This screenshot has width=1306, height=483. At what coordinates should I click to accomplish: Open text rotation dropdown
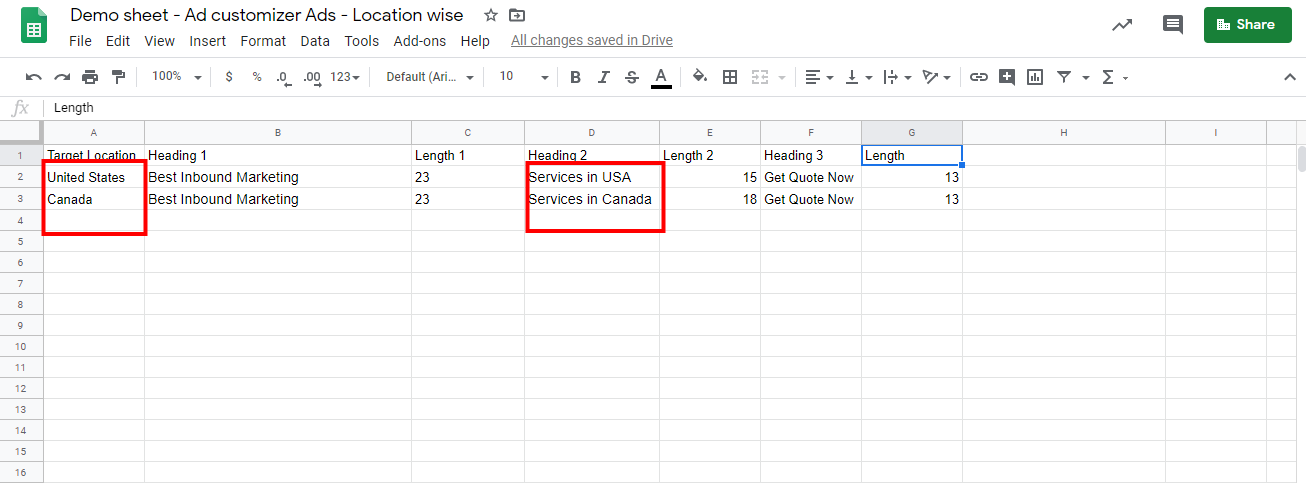pos(936,77)
